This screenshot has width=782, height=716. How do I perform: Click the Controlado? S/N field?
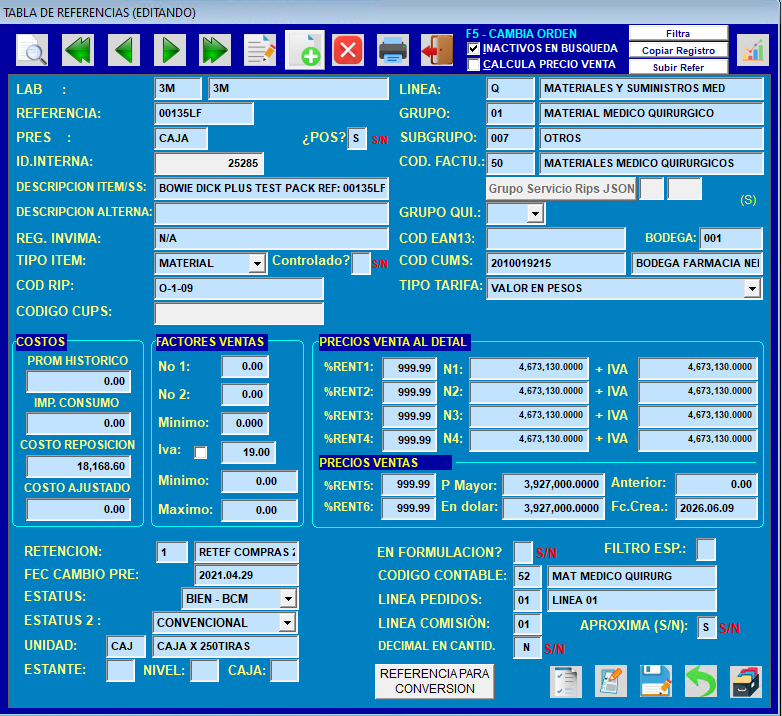361,263
